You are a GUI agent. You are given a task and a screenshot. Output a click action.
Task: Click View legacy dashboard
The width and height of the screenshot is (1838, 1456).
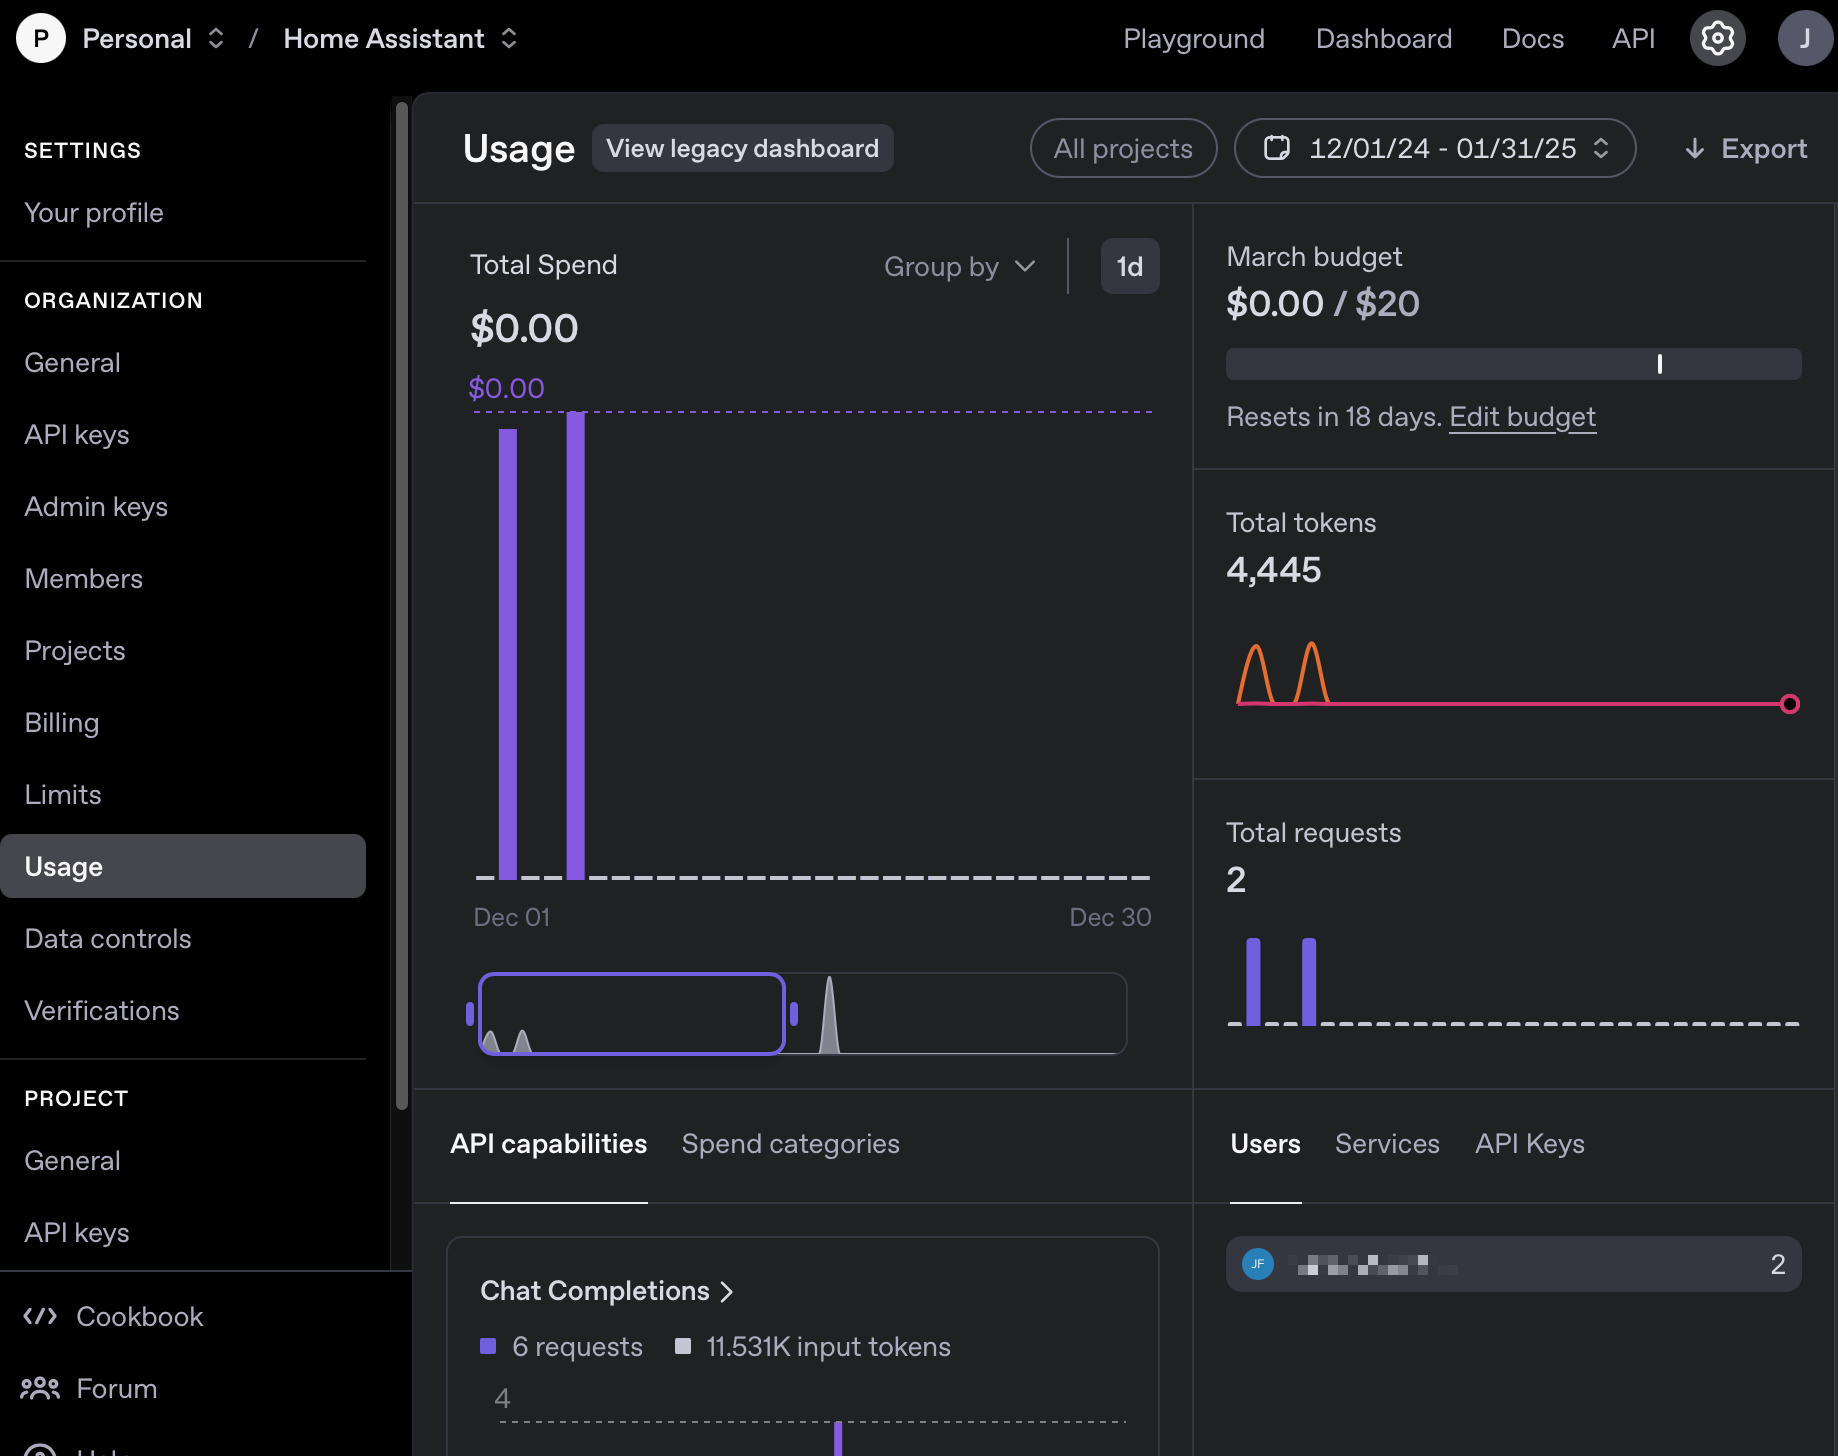pos(742,148)
